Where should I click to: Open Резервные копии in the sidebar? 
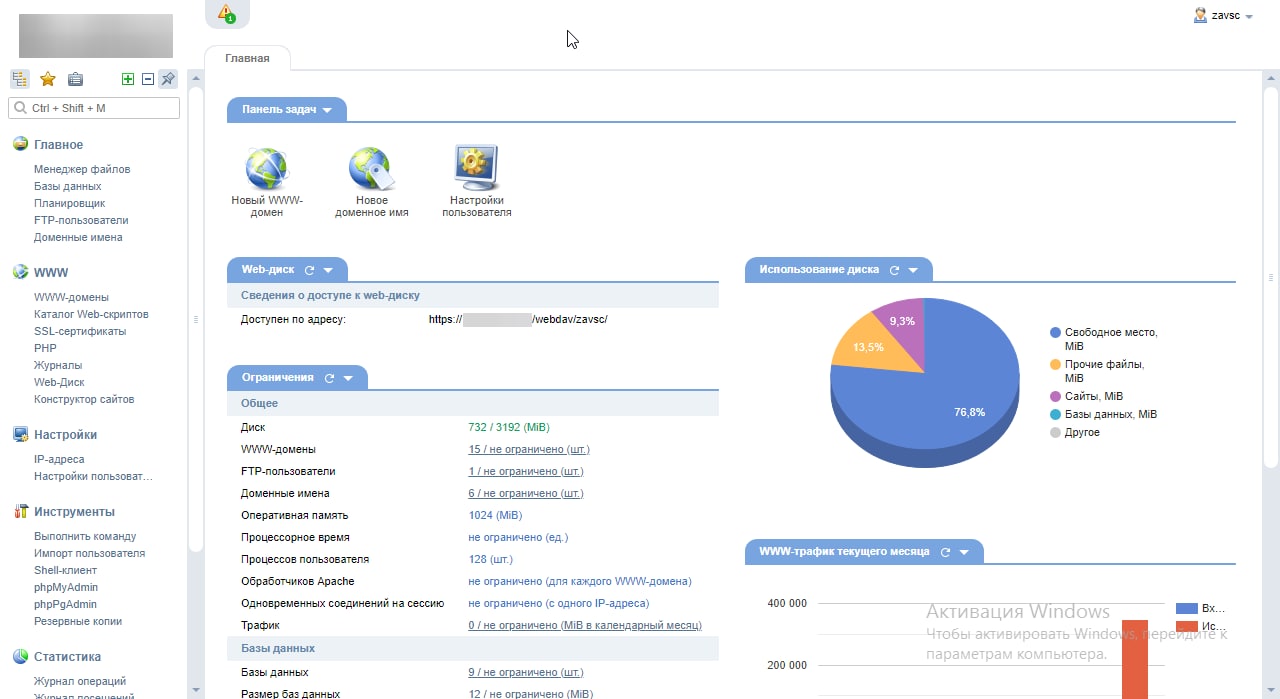[x=78, y=622]
